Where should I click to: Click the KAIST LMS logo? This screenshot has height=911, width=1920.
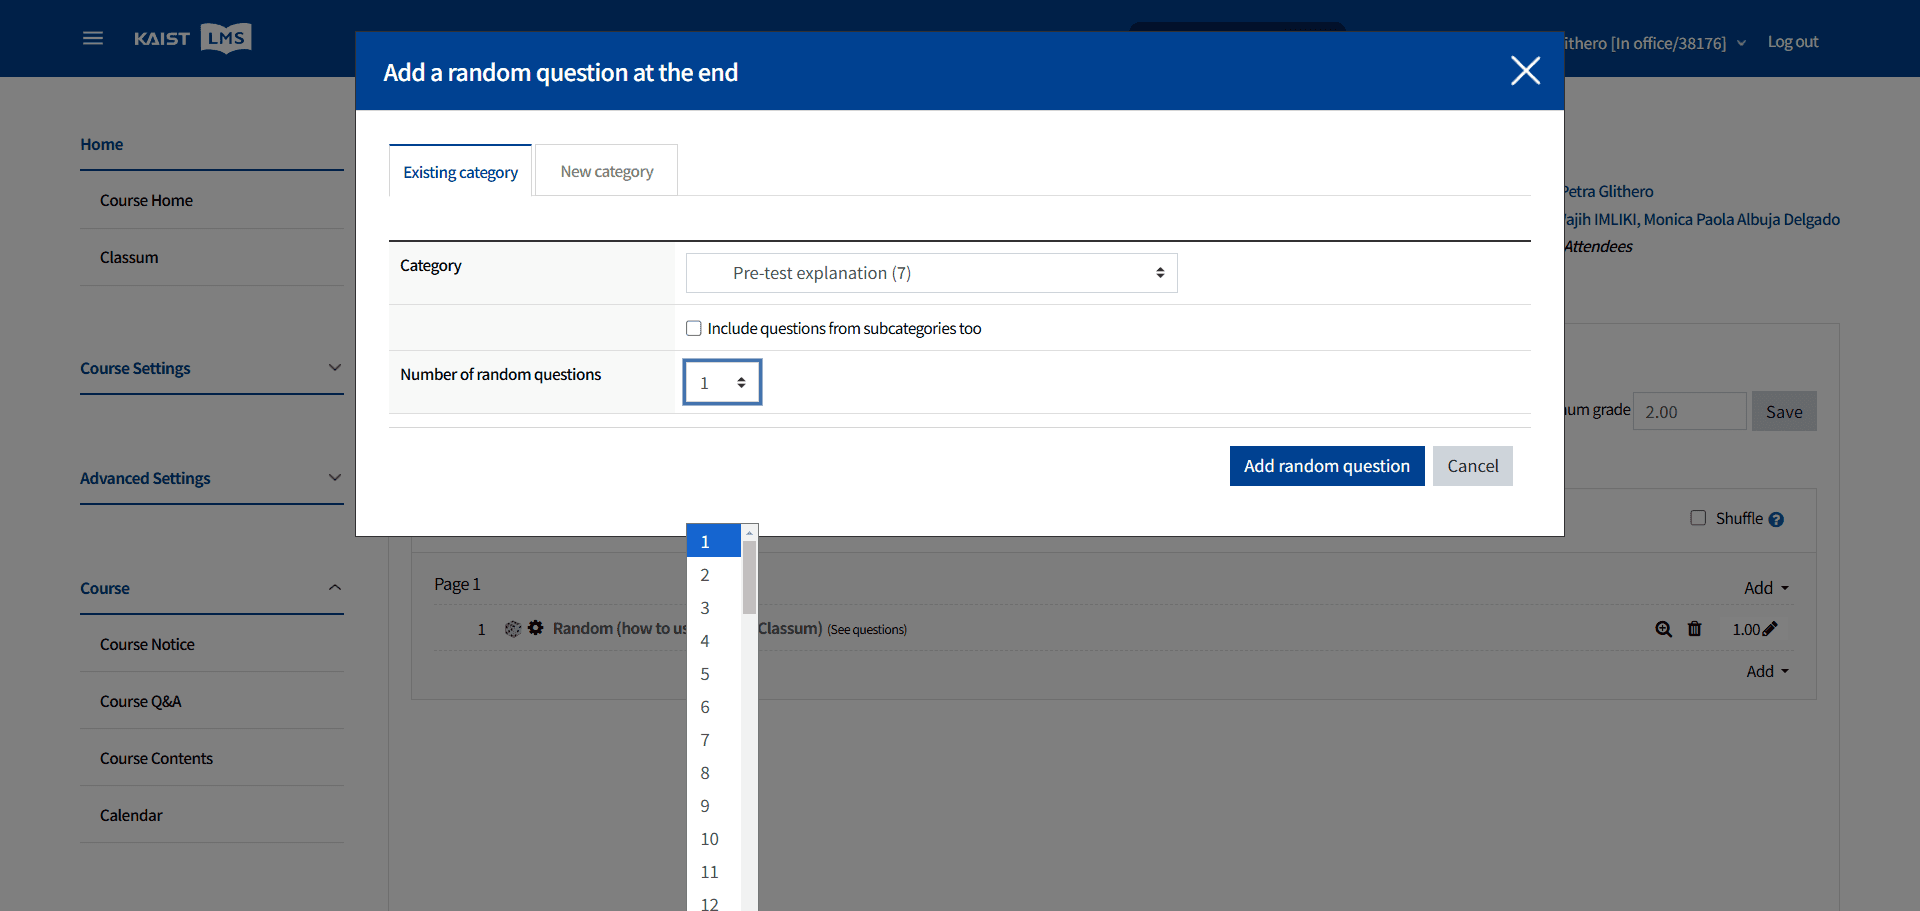coord(193,38)
